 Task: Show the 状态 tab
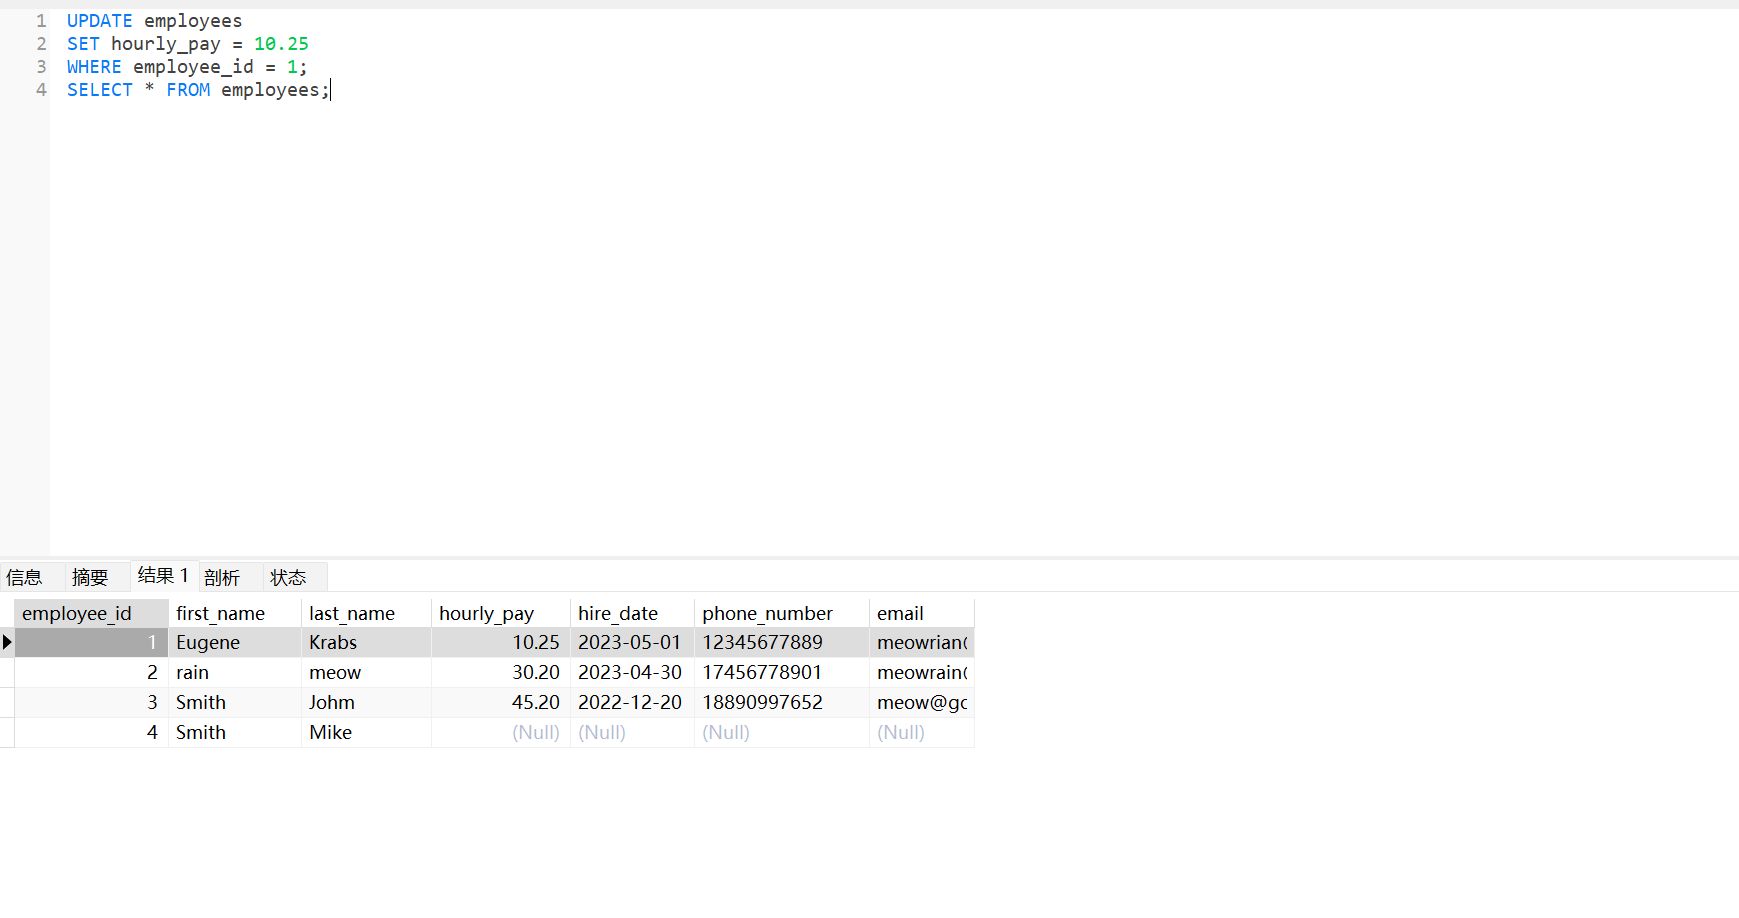point(288,577)
